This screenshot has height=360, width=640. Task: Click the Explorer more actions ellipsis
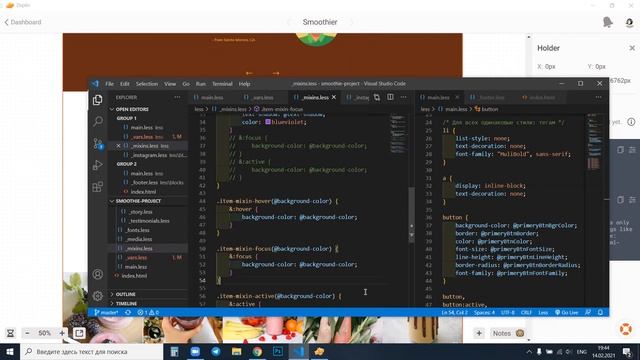177,97
